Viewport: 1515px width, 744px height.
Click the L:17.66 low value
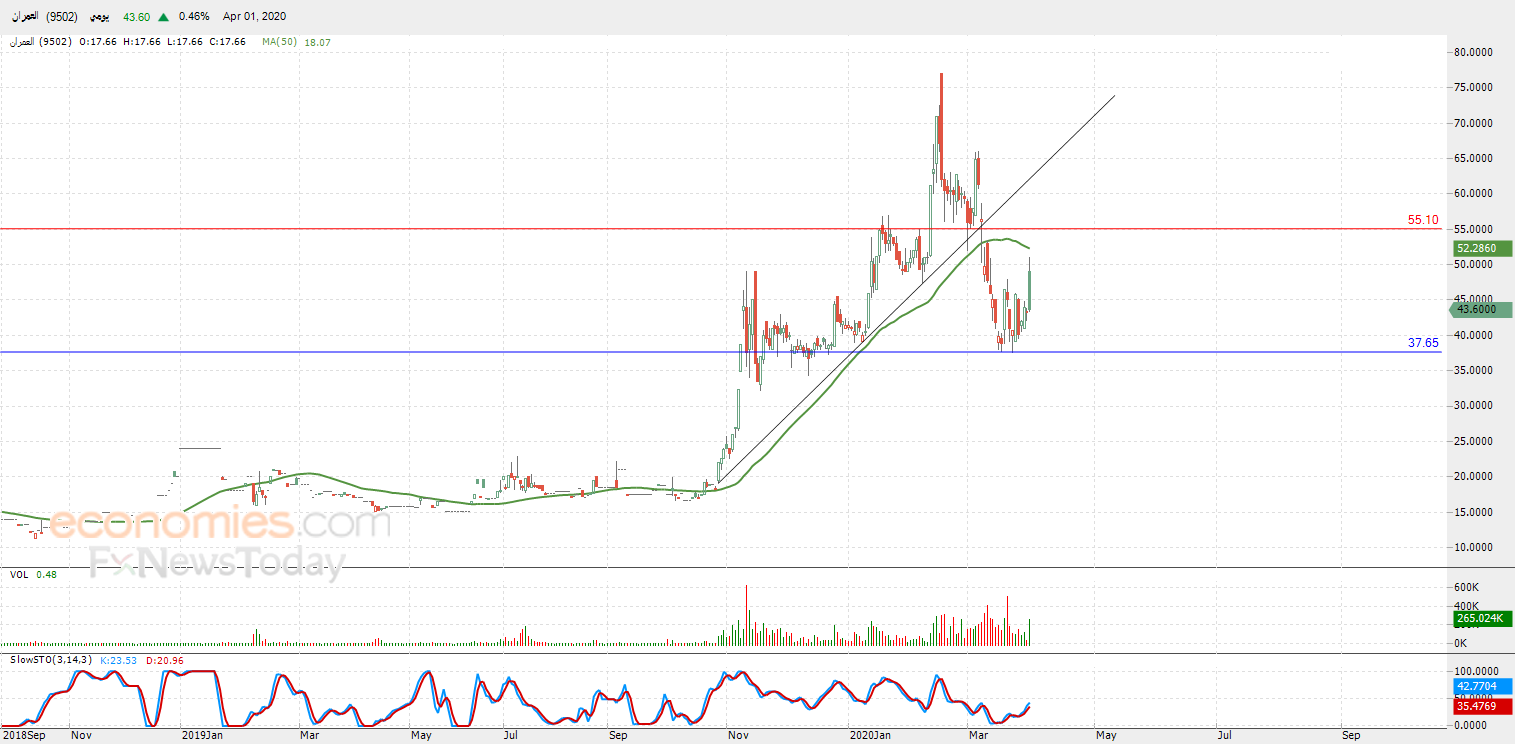point(186,42)
